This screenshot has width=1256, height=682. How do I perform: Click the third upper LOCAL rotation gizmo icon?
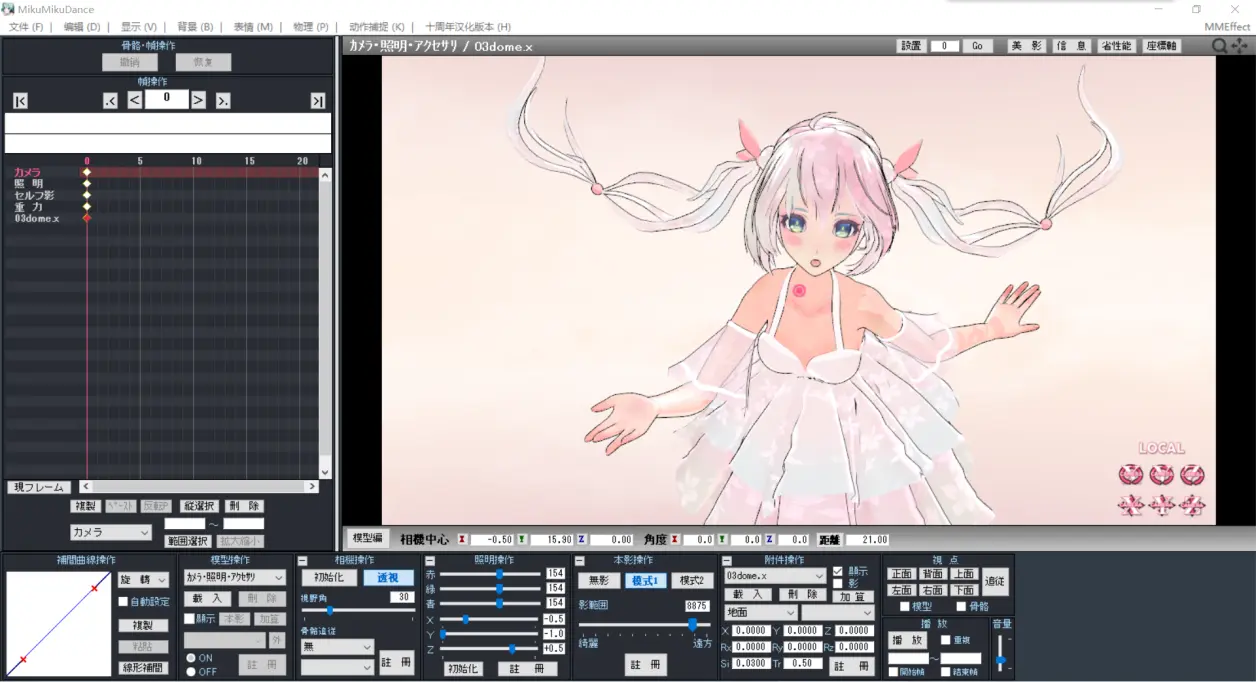pyautogui.click(x=1192, y=475)
